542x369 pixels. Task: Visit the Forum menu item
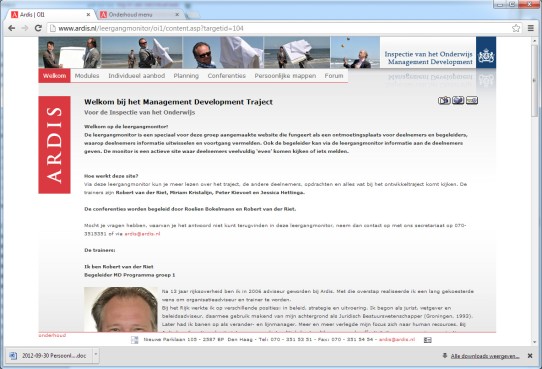point(334,76)
